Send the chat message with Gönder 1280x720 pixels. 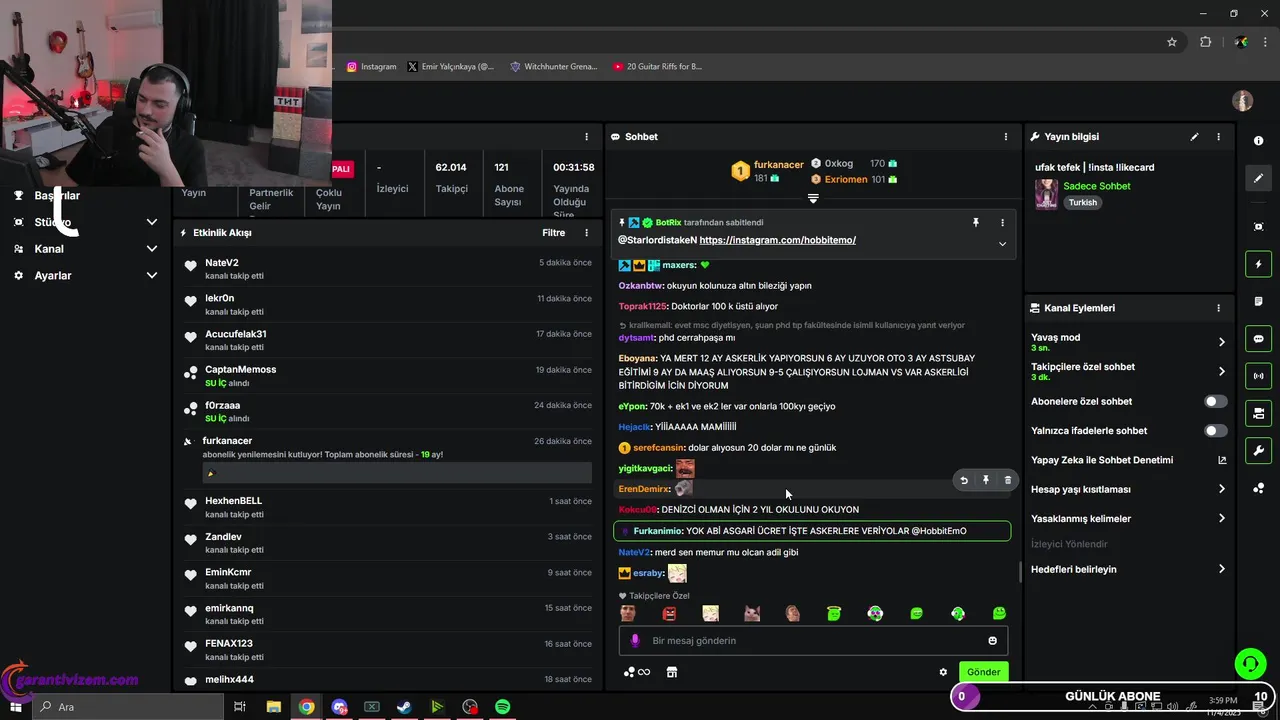click(x=983, y=672)
